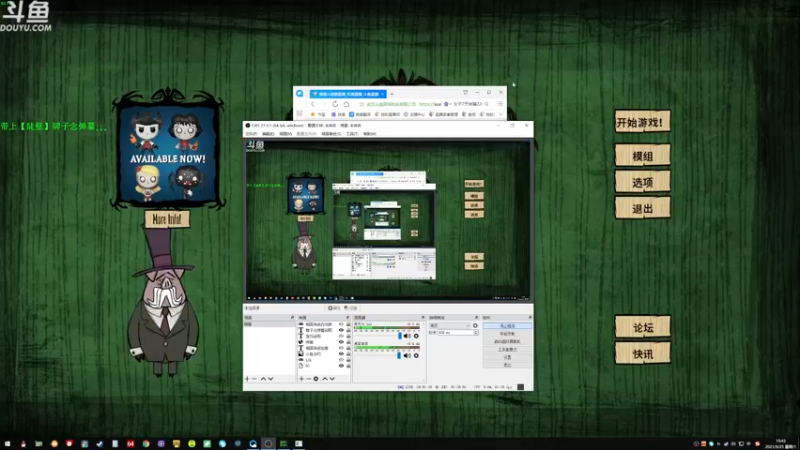The image size is (800, 450).
Task: Toggle lock on the browser globe source
Action: pyautogui.click(x=348, y=342)
